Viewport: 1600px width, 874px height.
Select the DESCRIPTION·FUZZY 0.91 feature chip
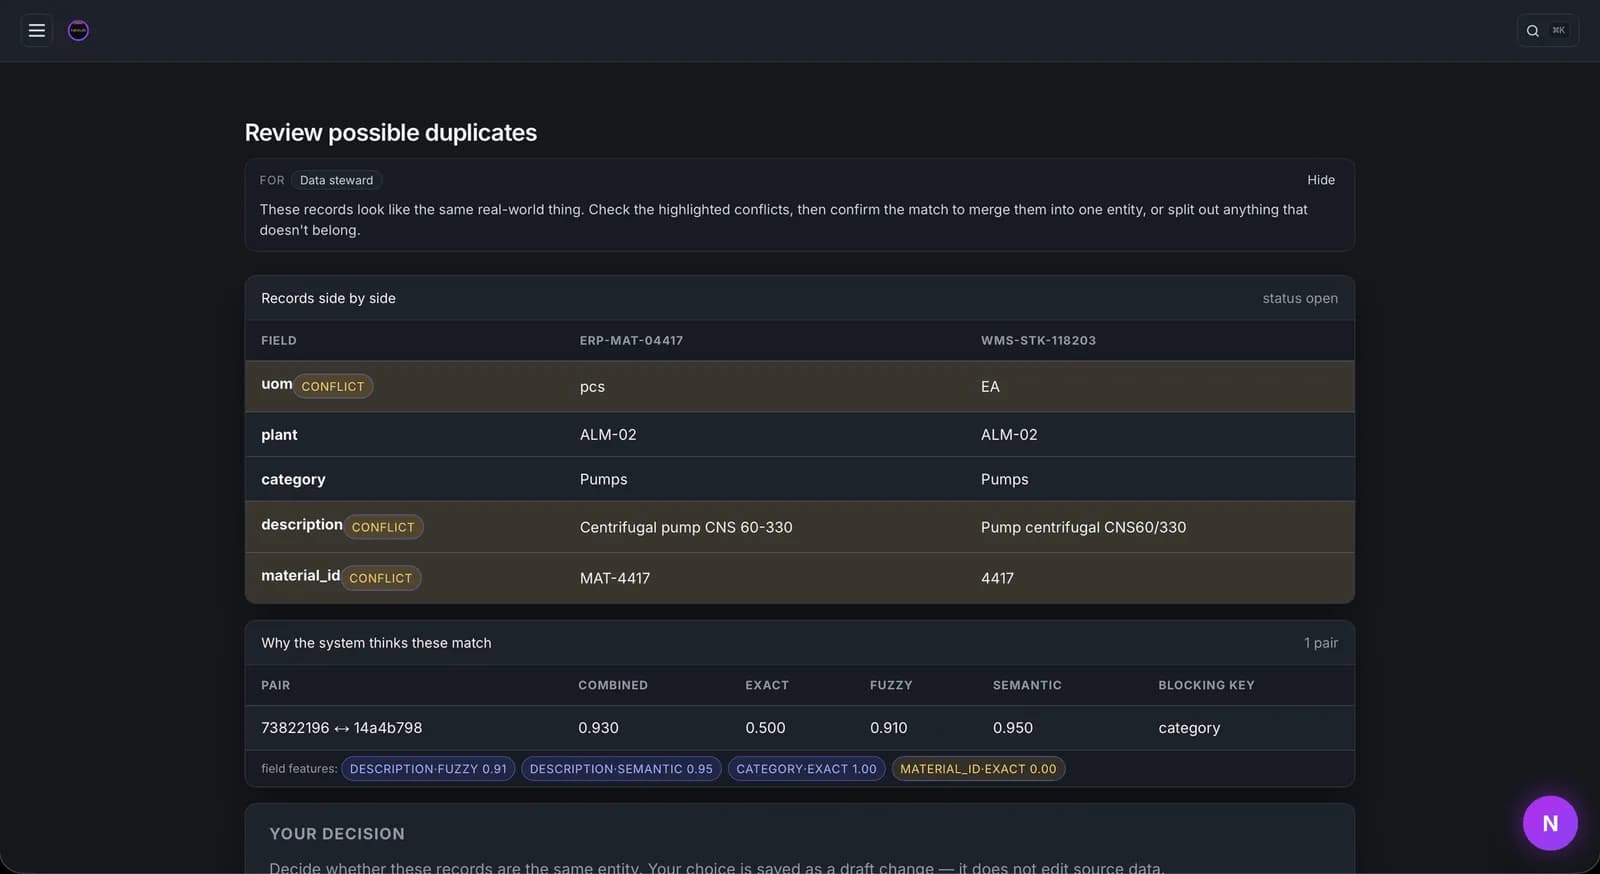428,769
